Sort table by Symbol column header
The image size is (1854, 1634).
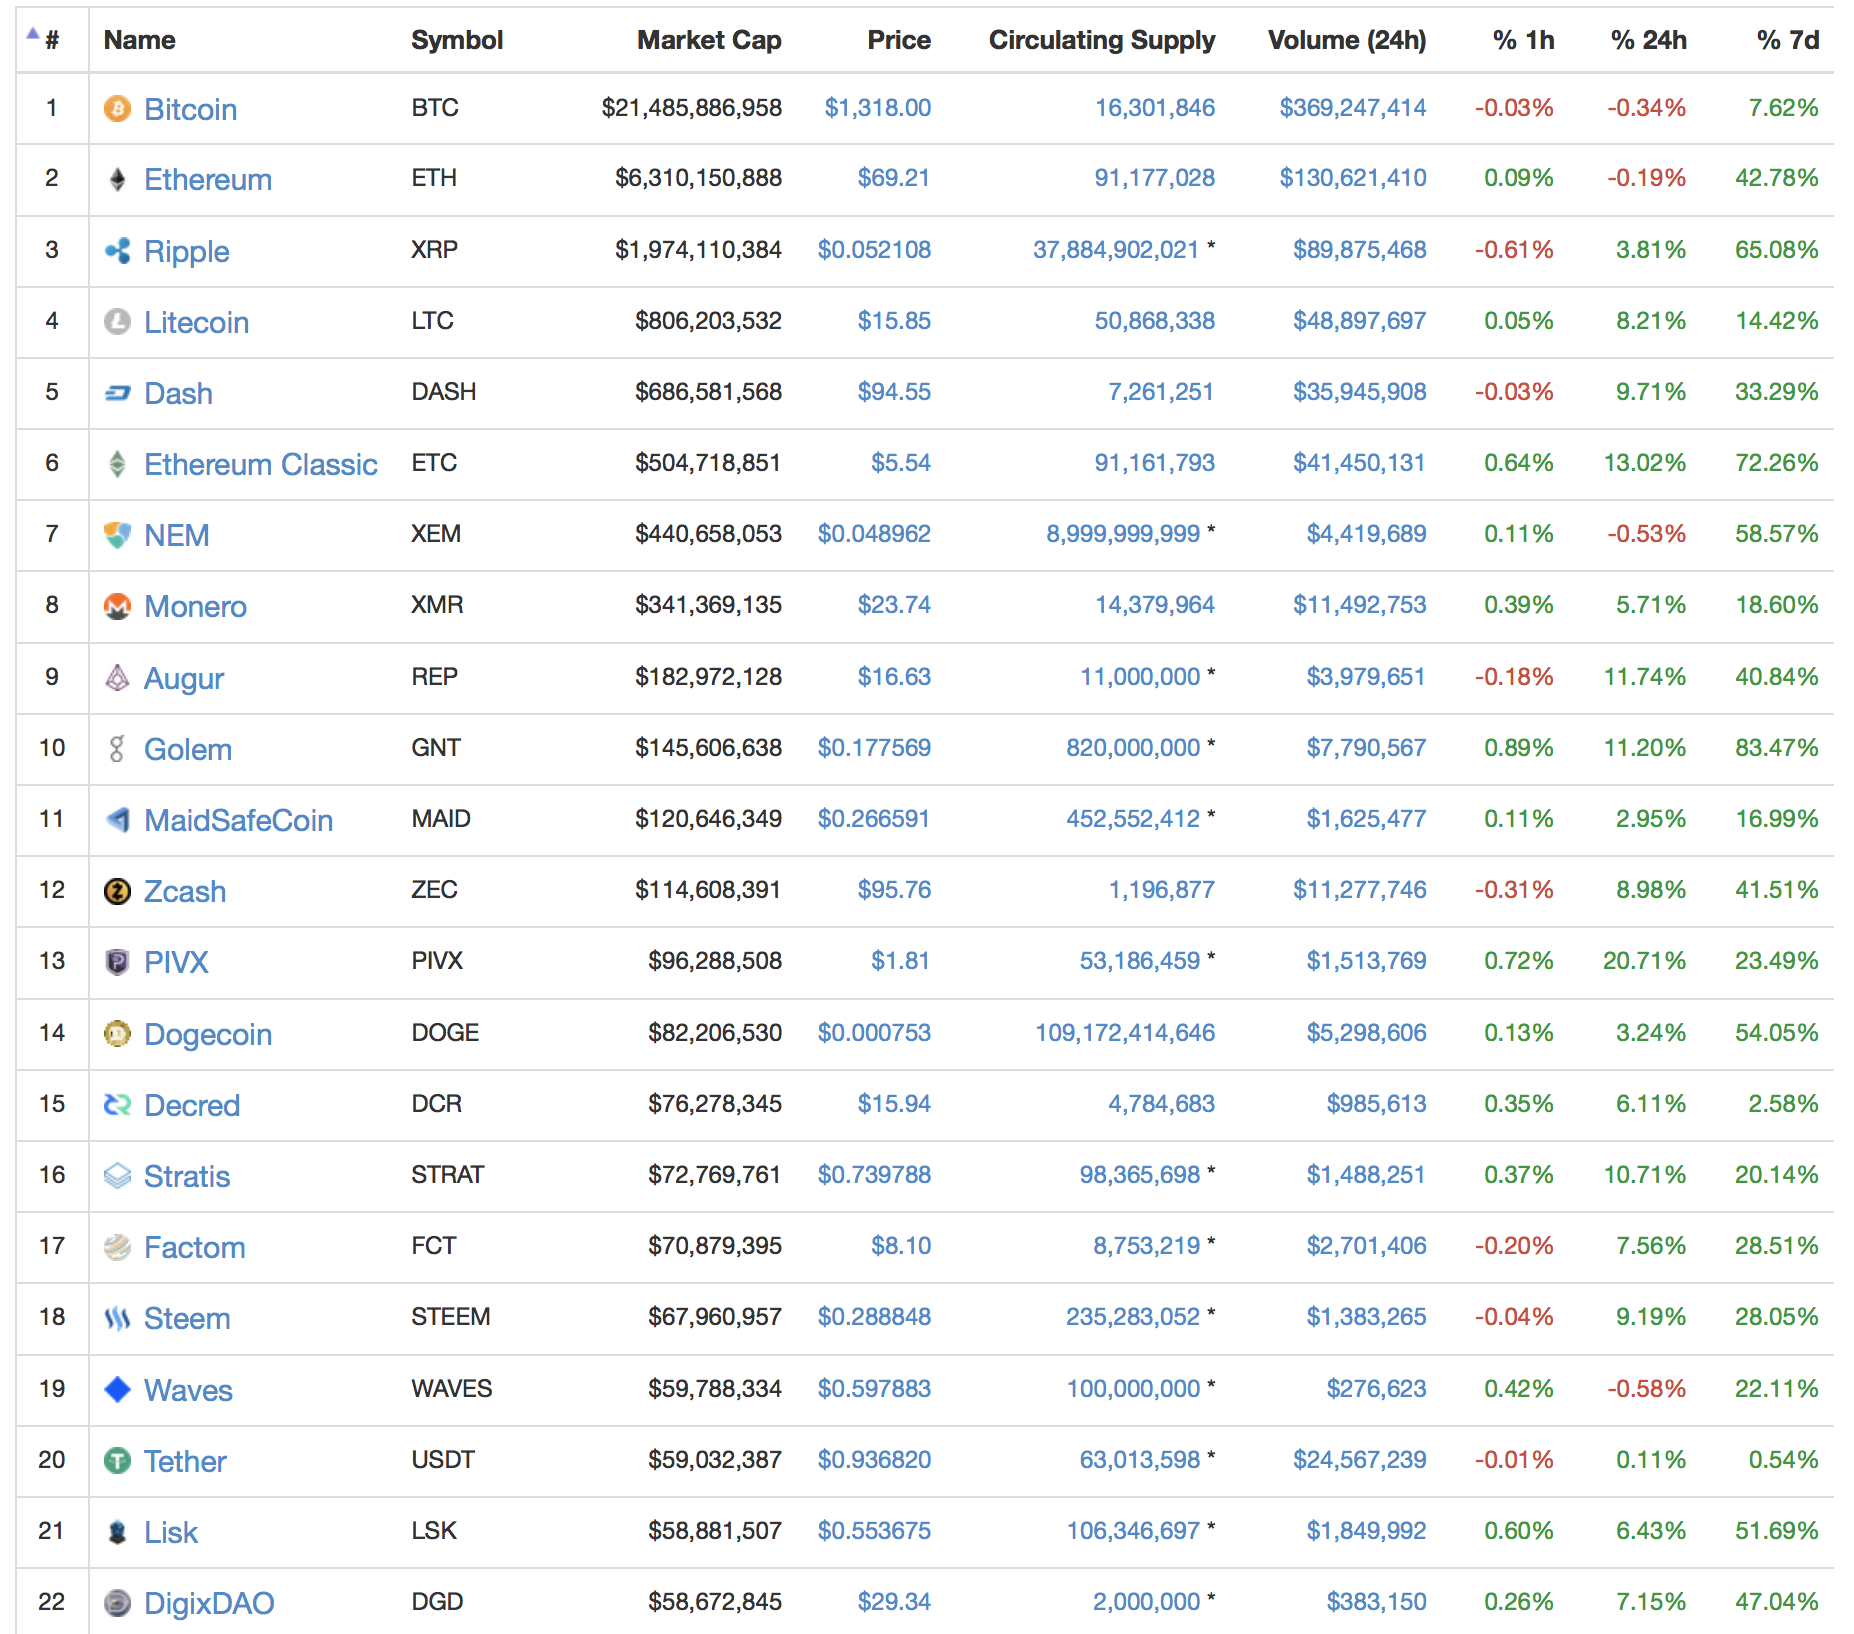[457, 40]
